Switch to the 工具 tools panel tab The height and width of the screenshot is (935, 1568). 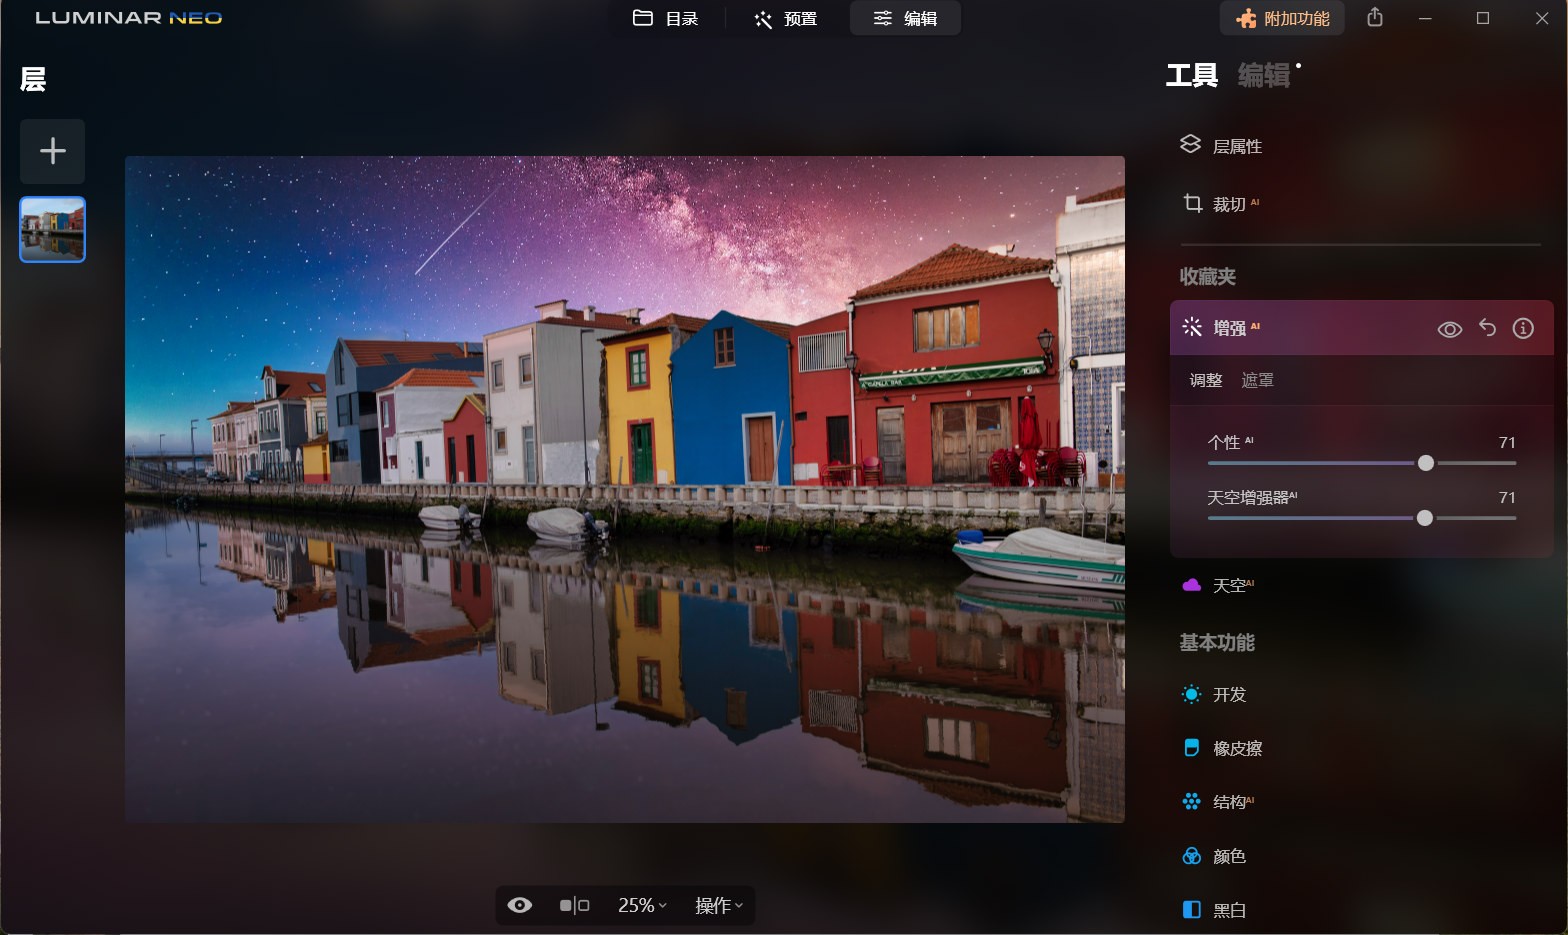click(1192, 76)
